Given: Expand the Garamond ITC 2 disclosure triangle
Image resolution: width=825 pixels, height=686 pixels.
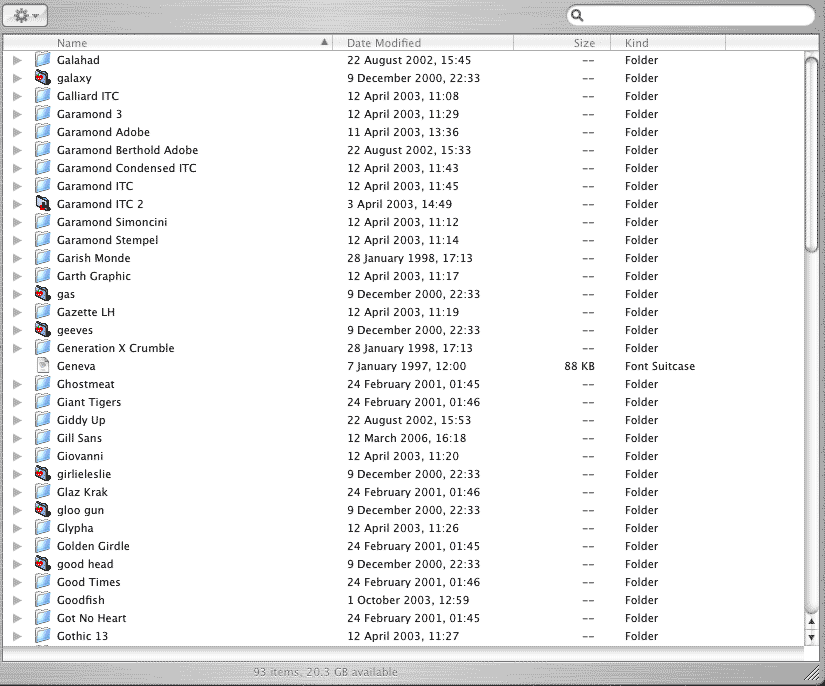Looking at the screenshot, I should (17, 204).
